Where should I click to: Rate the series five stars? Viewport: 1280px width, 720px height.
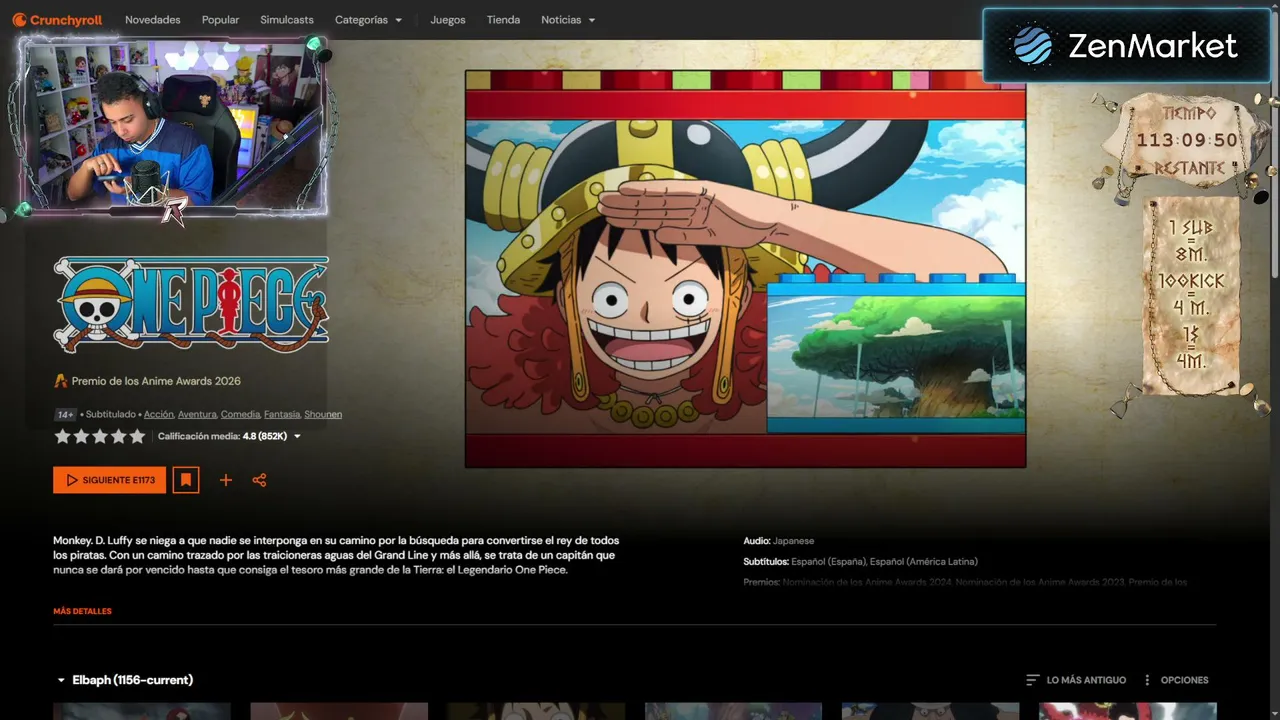click(137, 436)
